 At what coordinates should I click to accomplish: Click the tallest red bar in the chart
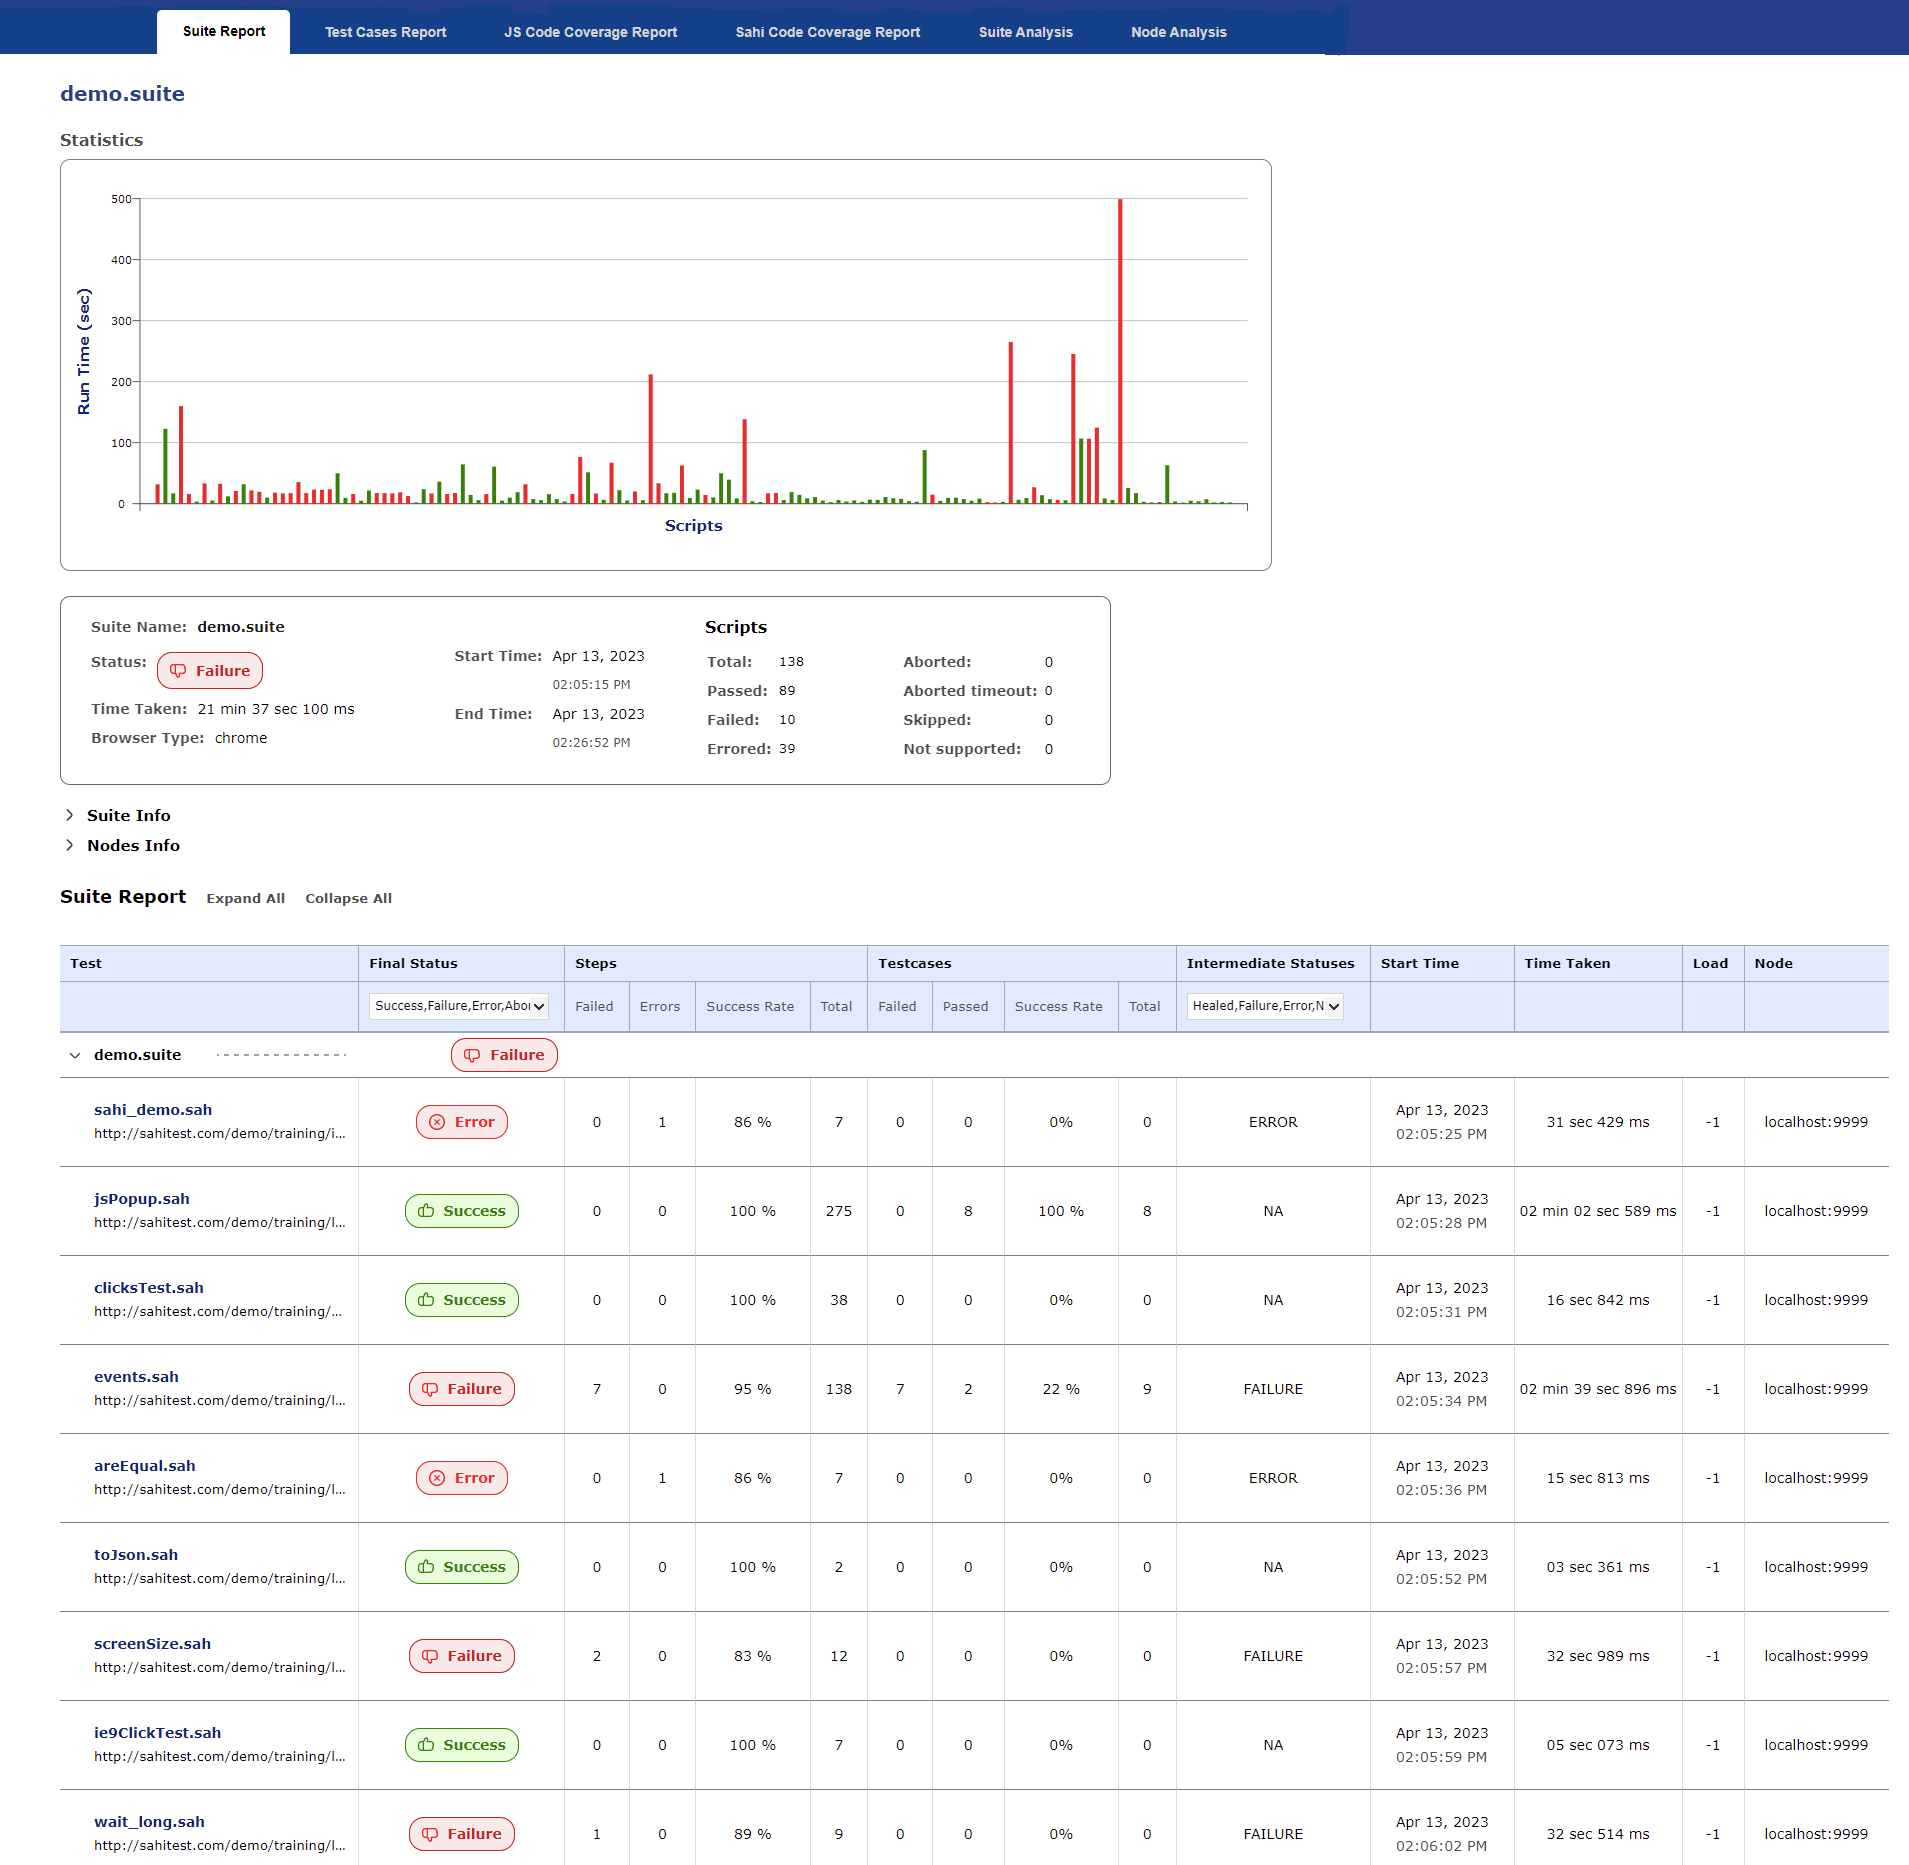pyautogui.click(x=1120, y=350)
